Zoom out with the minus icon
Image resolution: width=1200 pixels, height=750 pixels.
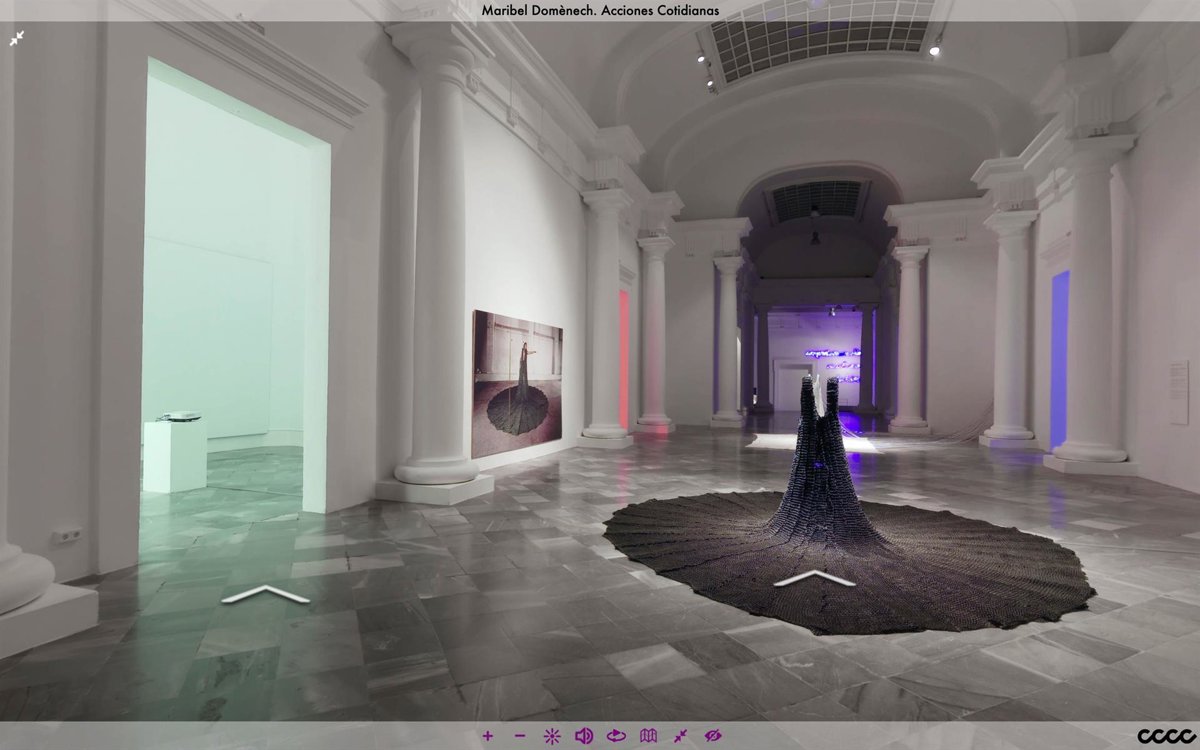pyautogui.click(x=519, y=736)
